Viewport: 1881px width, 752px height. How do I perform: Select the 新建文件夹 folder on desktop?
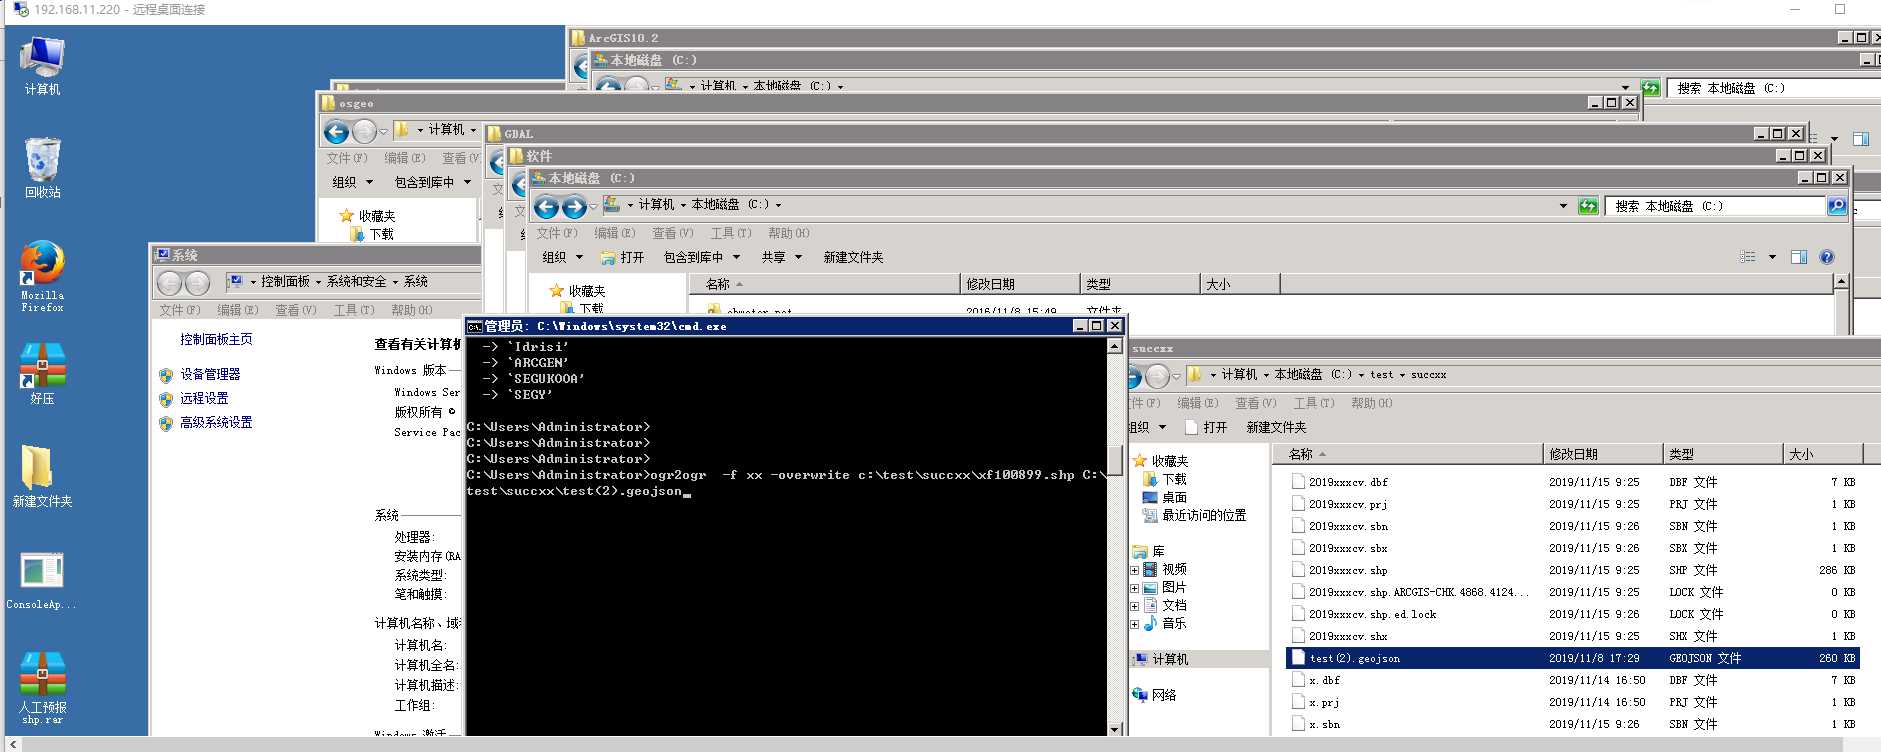click(42, 476)
